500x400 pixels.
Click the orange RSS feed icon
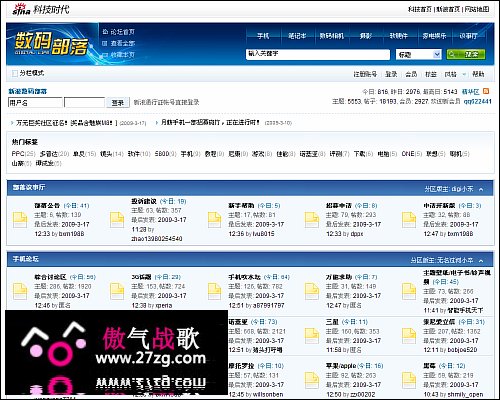[x=486, y=91]
